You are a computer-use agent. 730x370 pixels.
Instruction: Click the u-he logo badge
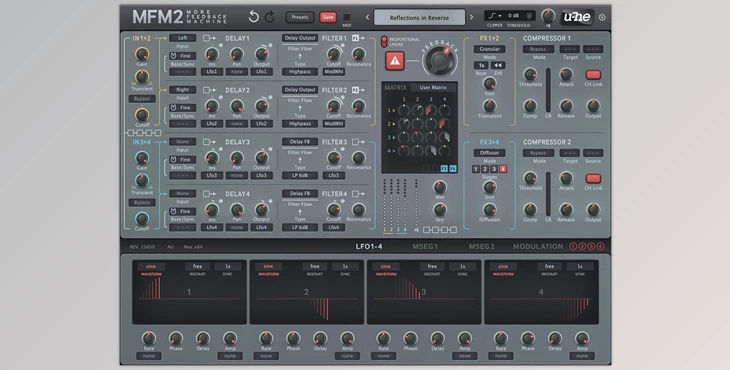[x=577, y=17]
